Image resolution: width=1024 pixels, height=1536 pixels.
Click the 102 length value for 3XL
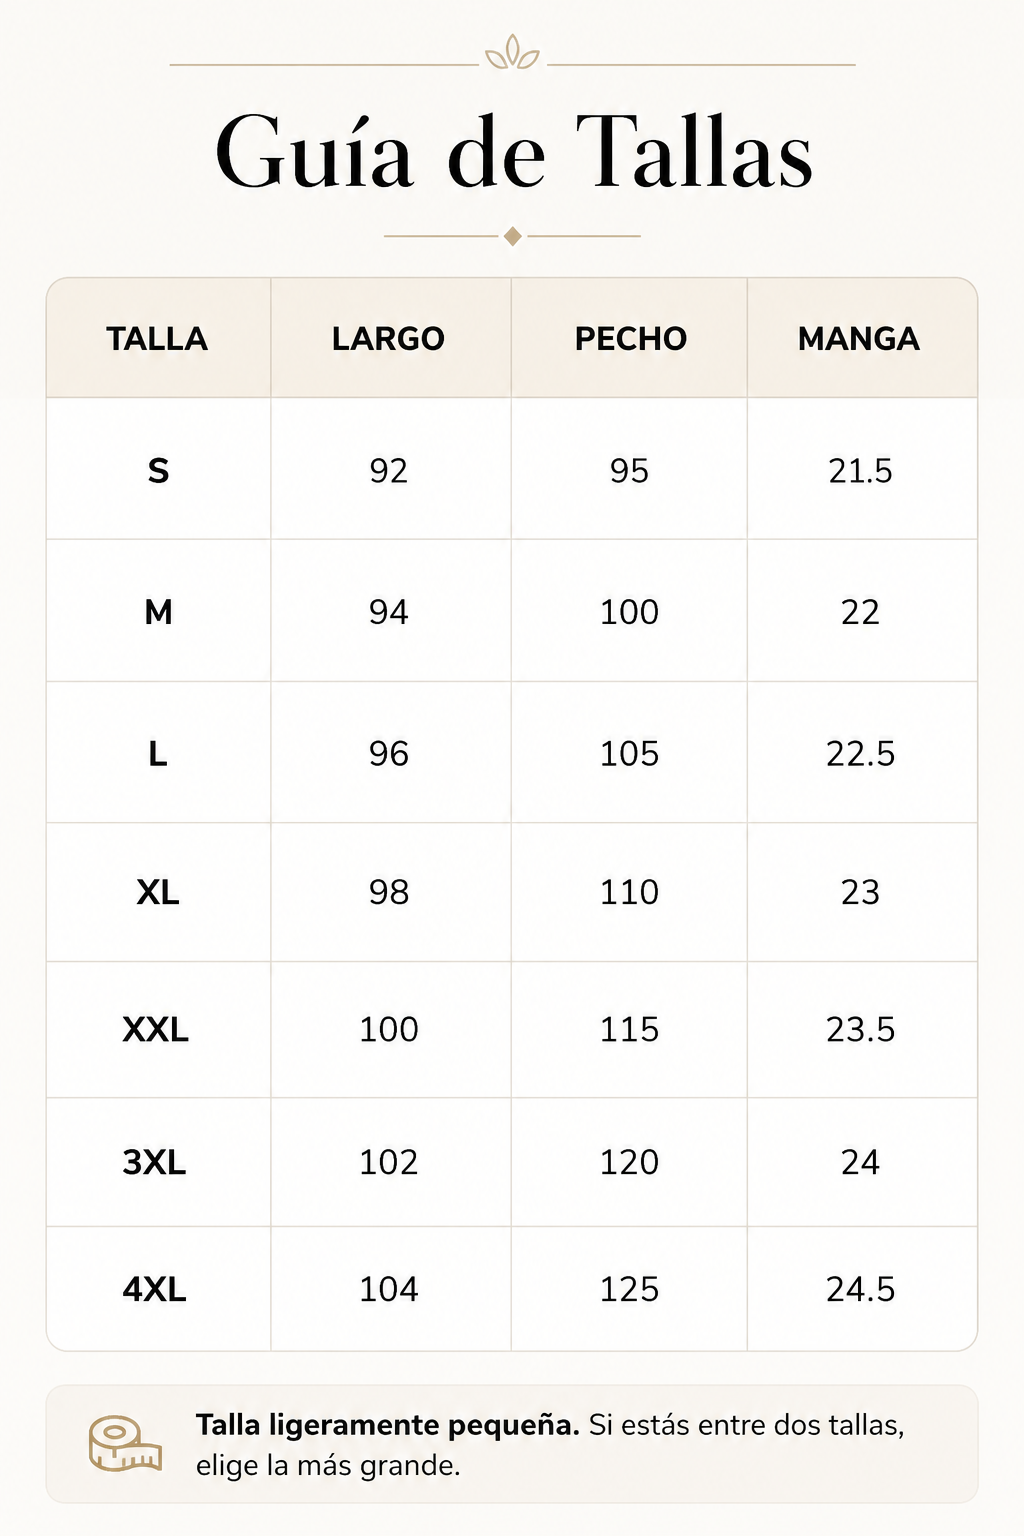[389, 1162]
